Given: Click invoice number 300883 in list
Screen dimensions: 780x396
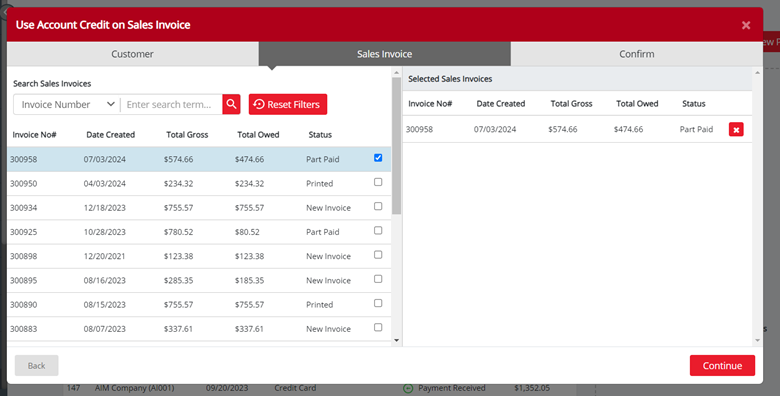Looking at the screenshot, I should tap(23, 329).
